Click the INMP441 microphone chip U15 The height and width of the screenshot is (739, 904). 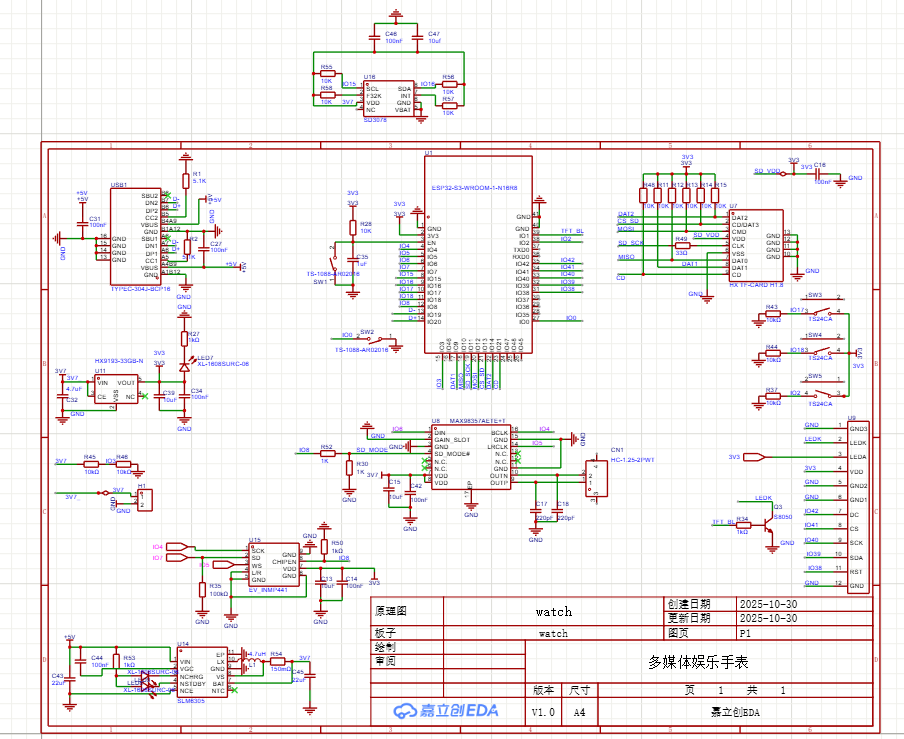click(x=273, y=566)
